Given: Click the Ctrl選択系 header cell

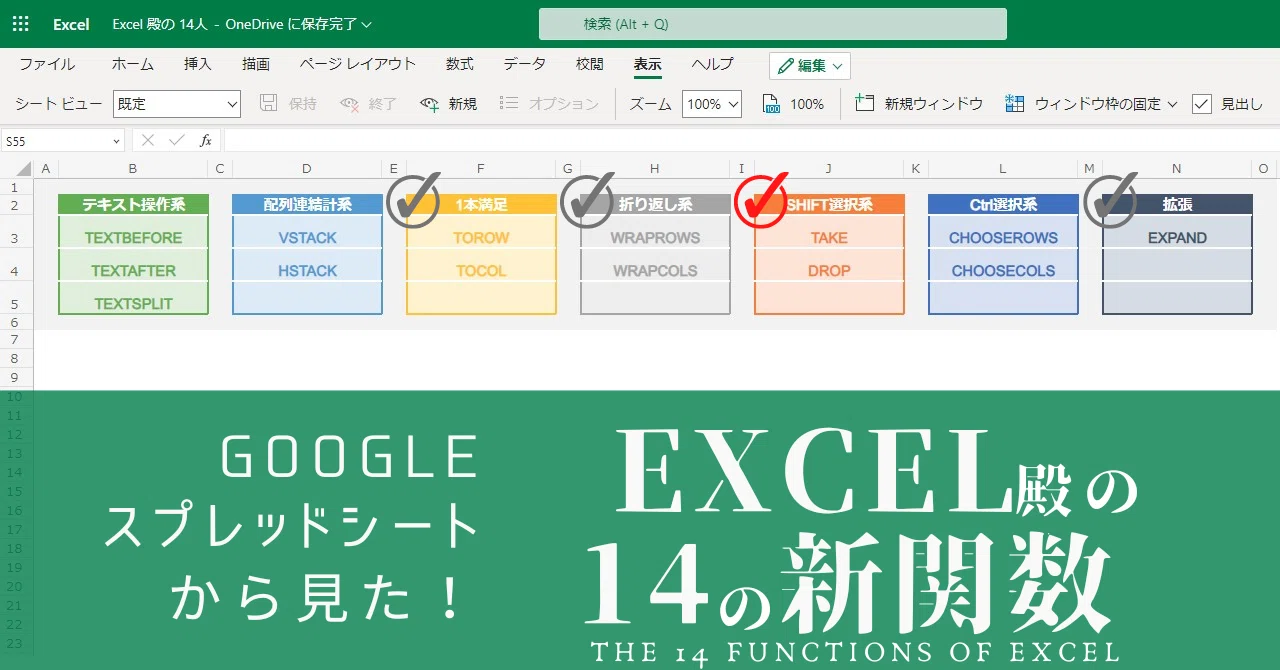Looking at the screenshot, I should pyautogui.click(x=1003, y=204).
